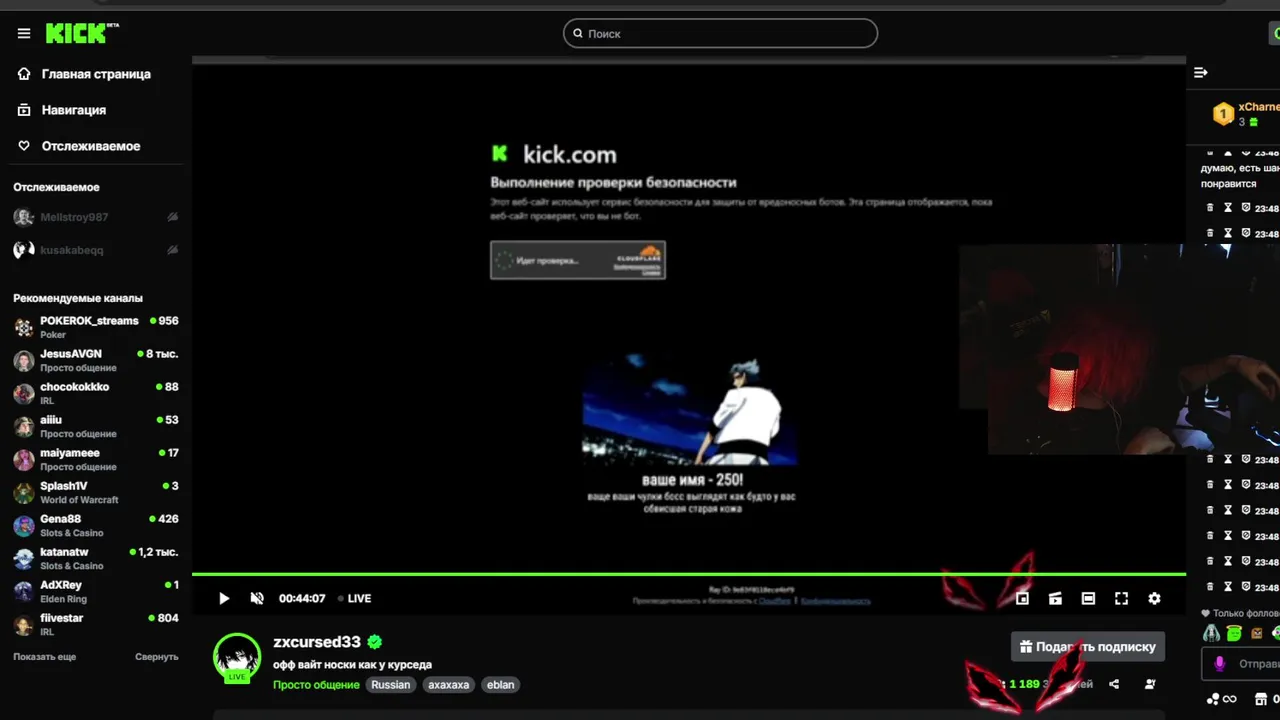Click katanatw channel avatar
Viewport: 1280px width, 720px height.
[24, 558]
